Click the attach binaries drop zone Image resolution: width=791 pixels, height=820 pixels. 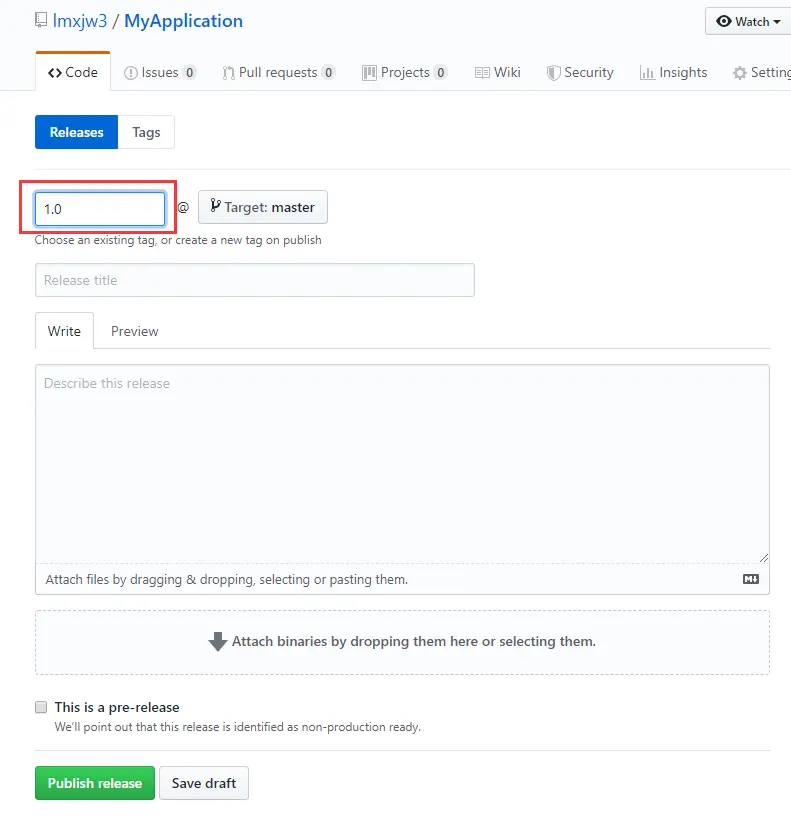tap(402, 642)
